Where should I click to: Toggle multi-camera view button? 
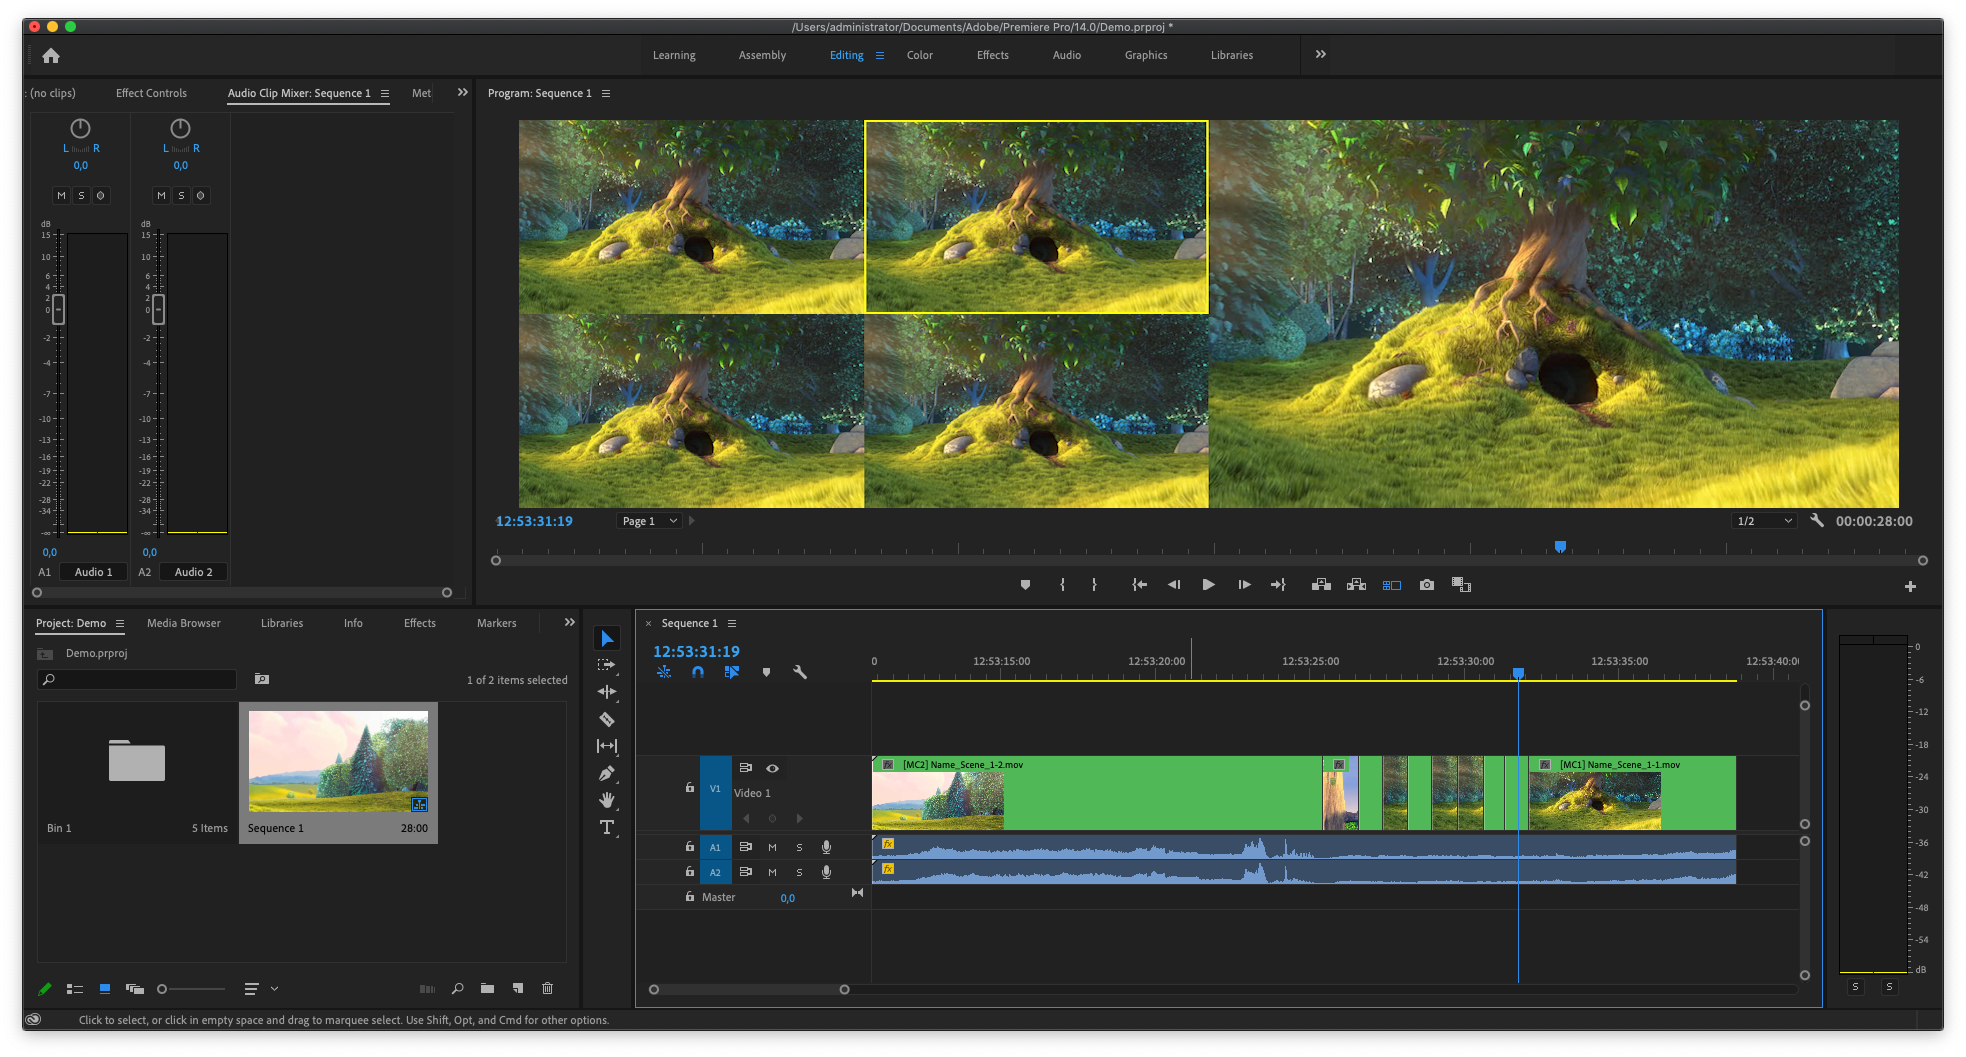[1392, 585]
